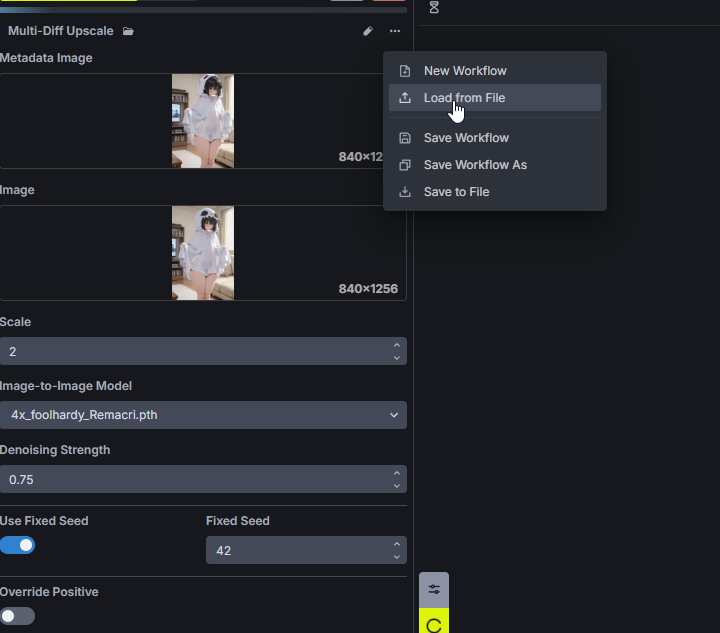Click the hourglass queue icon

pyautogui.click(x=434, y=7)
